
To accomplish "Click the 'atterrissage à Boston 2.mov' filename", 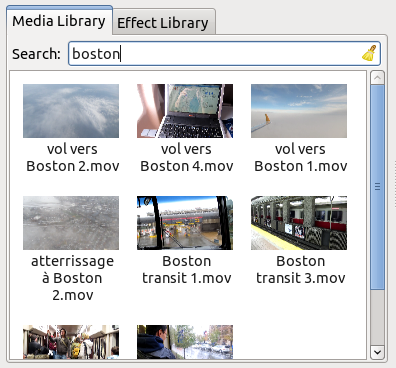I will [x=72, y=278].
